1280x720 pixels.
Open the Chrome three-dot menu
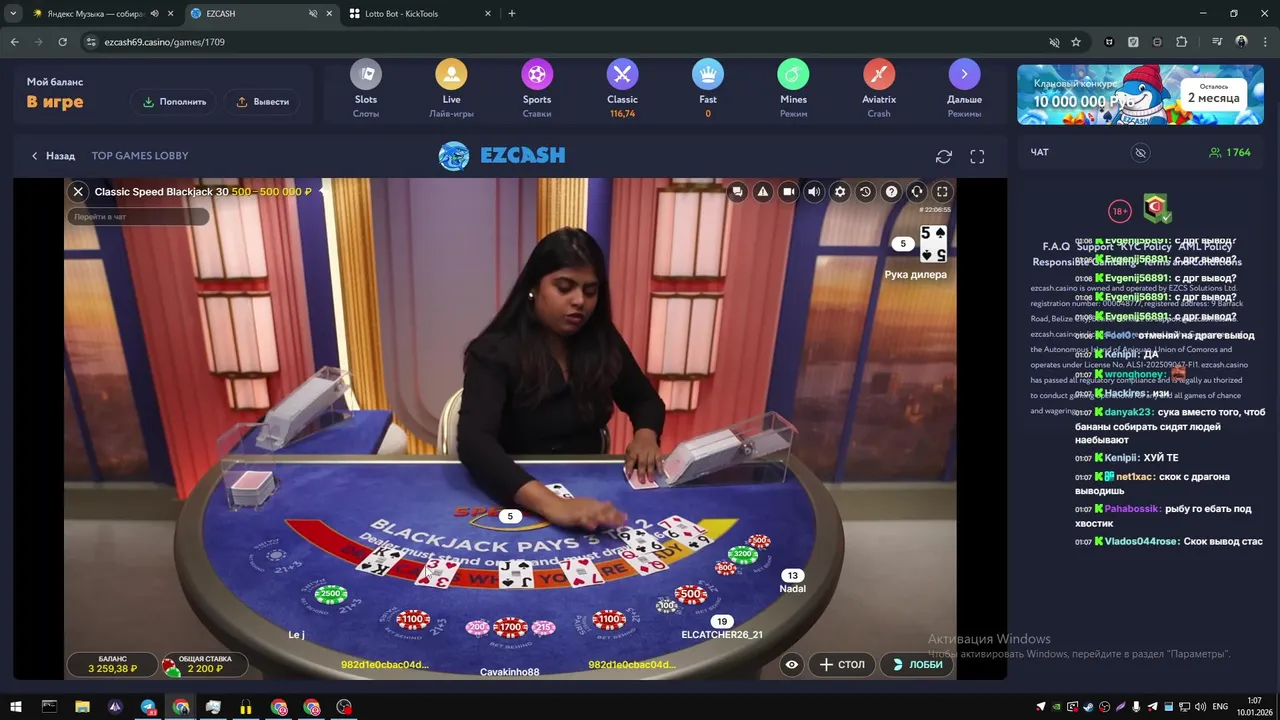pyautogui.click(x=1265, y=42)
